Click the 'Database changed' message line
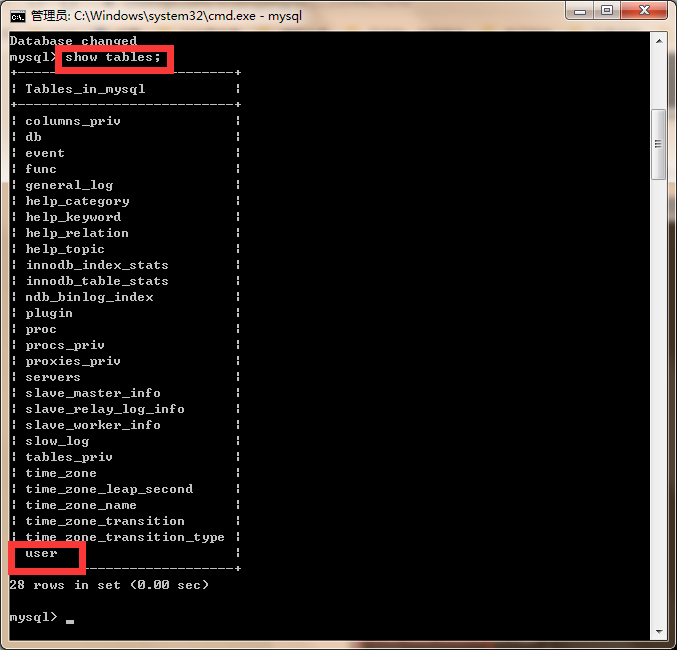The width and height of the screenshot is (677, 650). click(73, 41)
